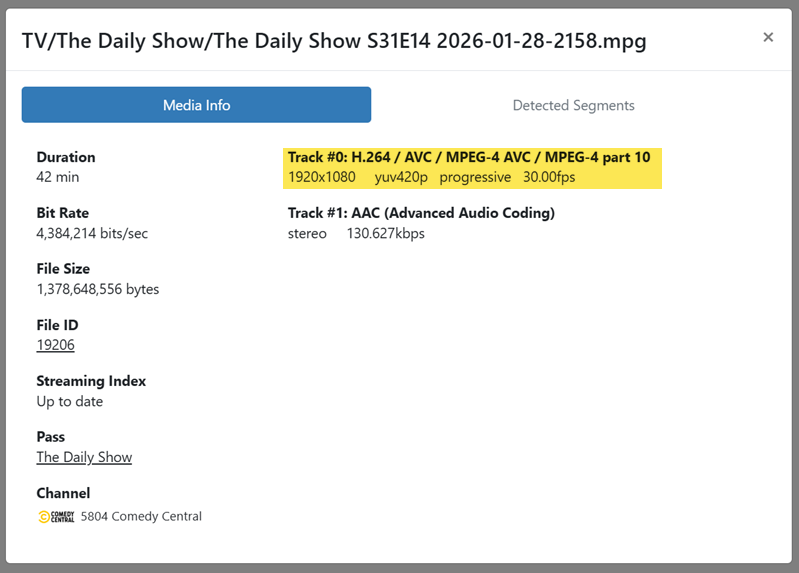Click the yuv420p pixel format text

point(403,177)
